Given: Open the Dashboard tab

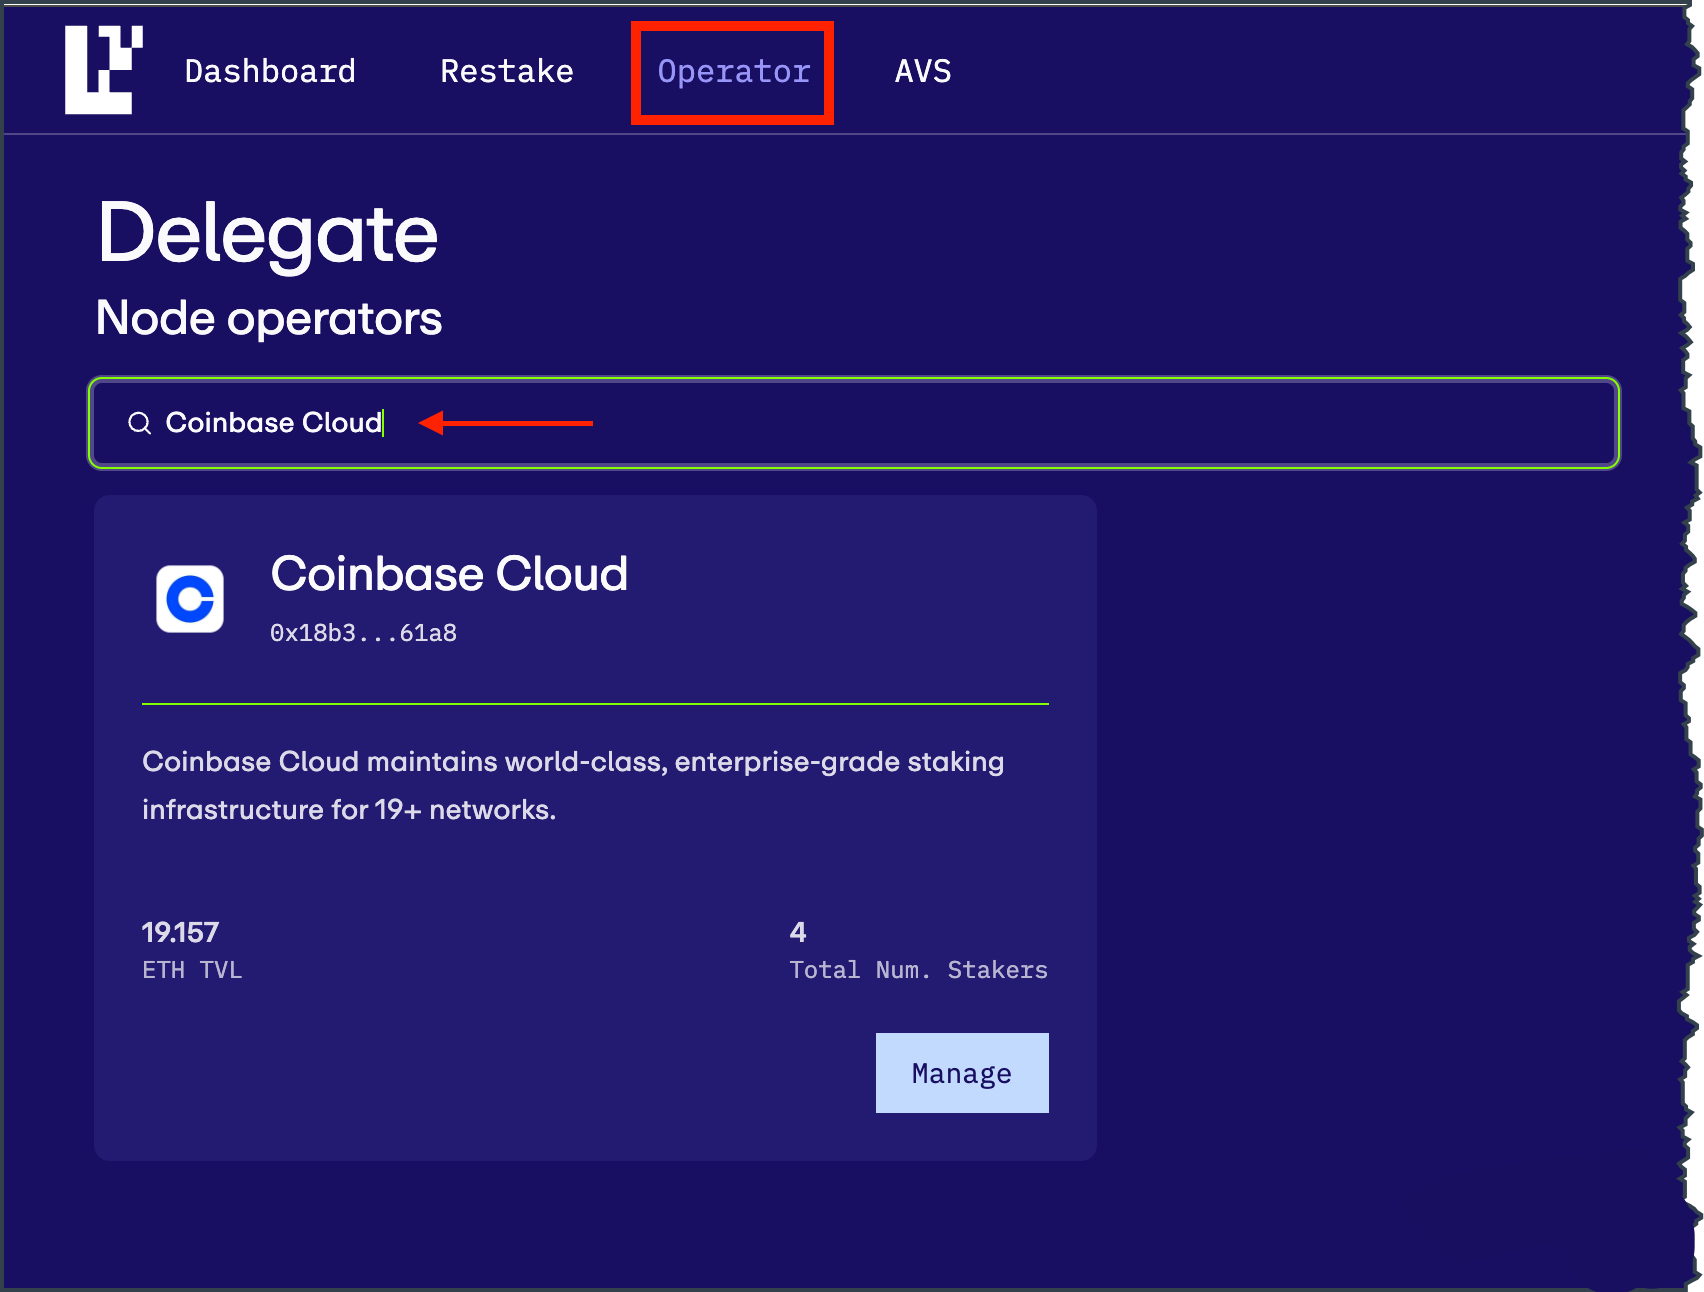Looking at the screenshot, I should [270, 71].
